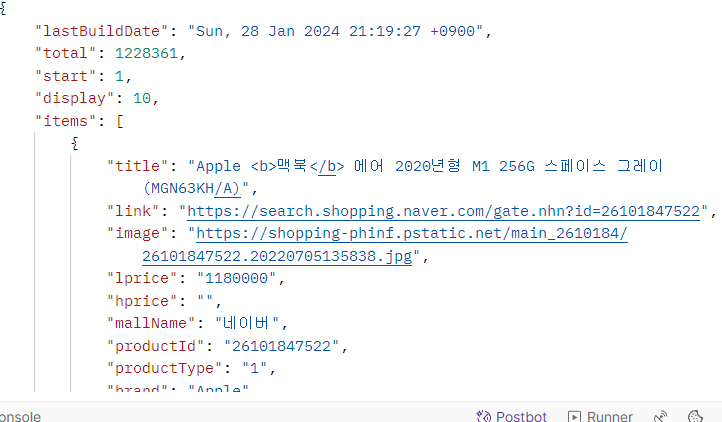
Task: Open Postbot from the status bar
Action: tap(511, 416)
